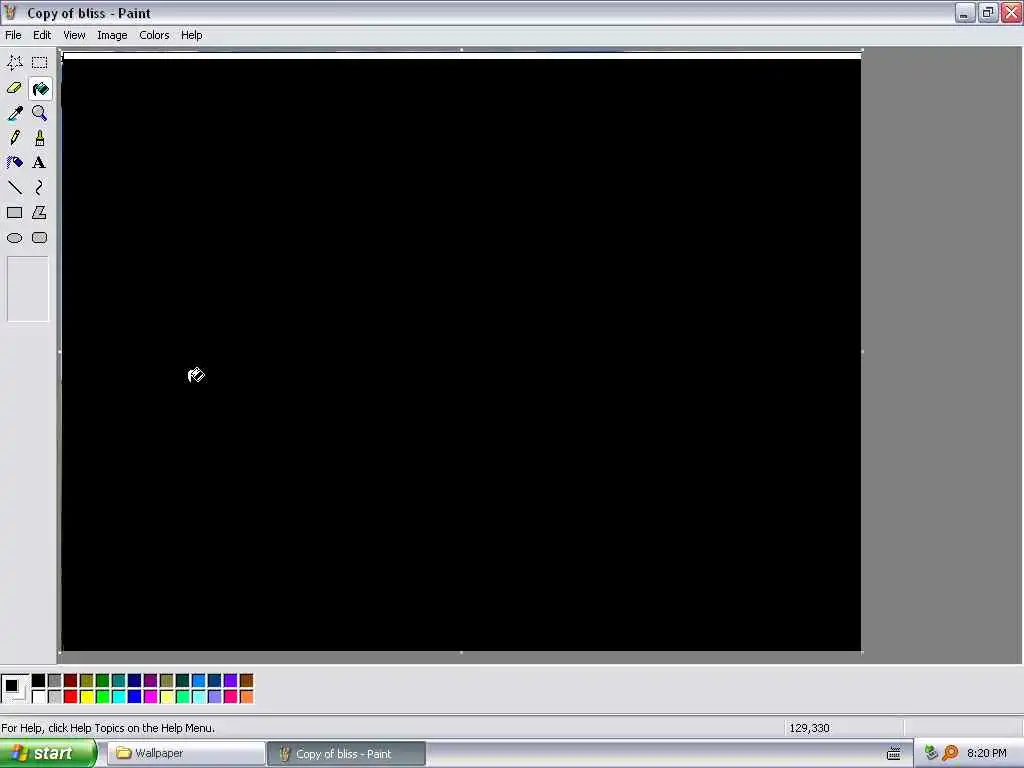
Task: Choose the violet palette swatch in top row
Action: pos(231,681)
